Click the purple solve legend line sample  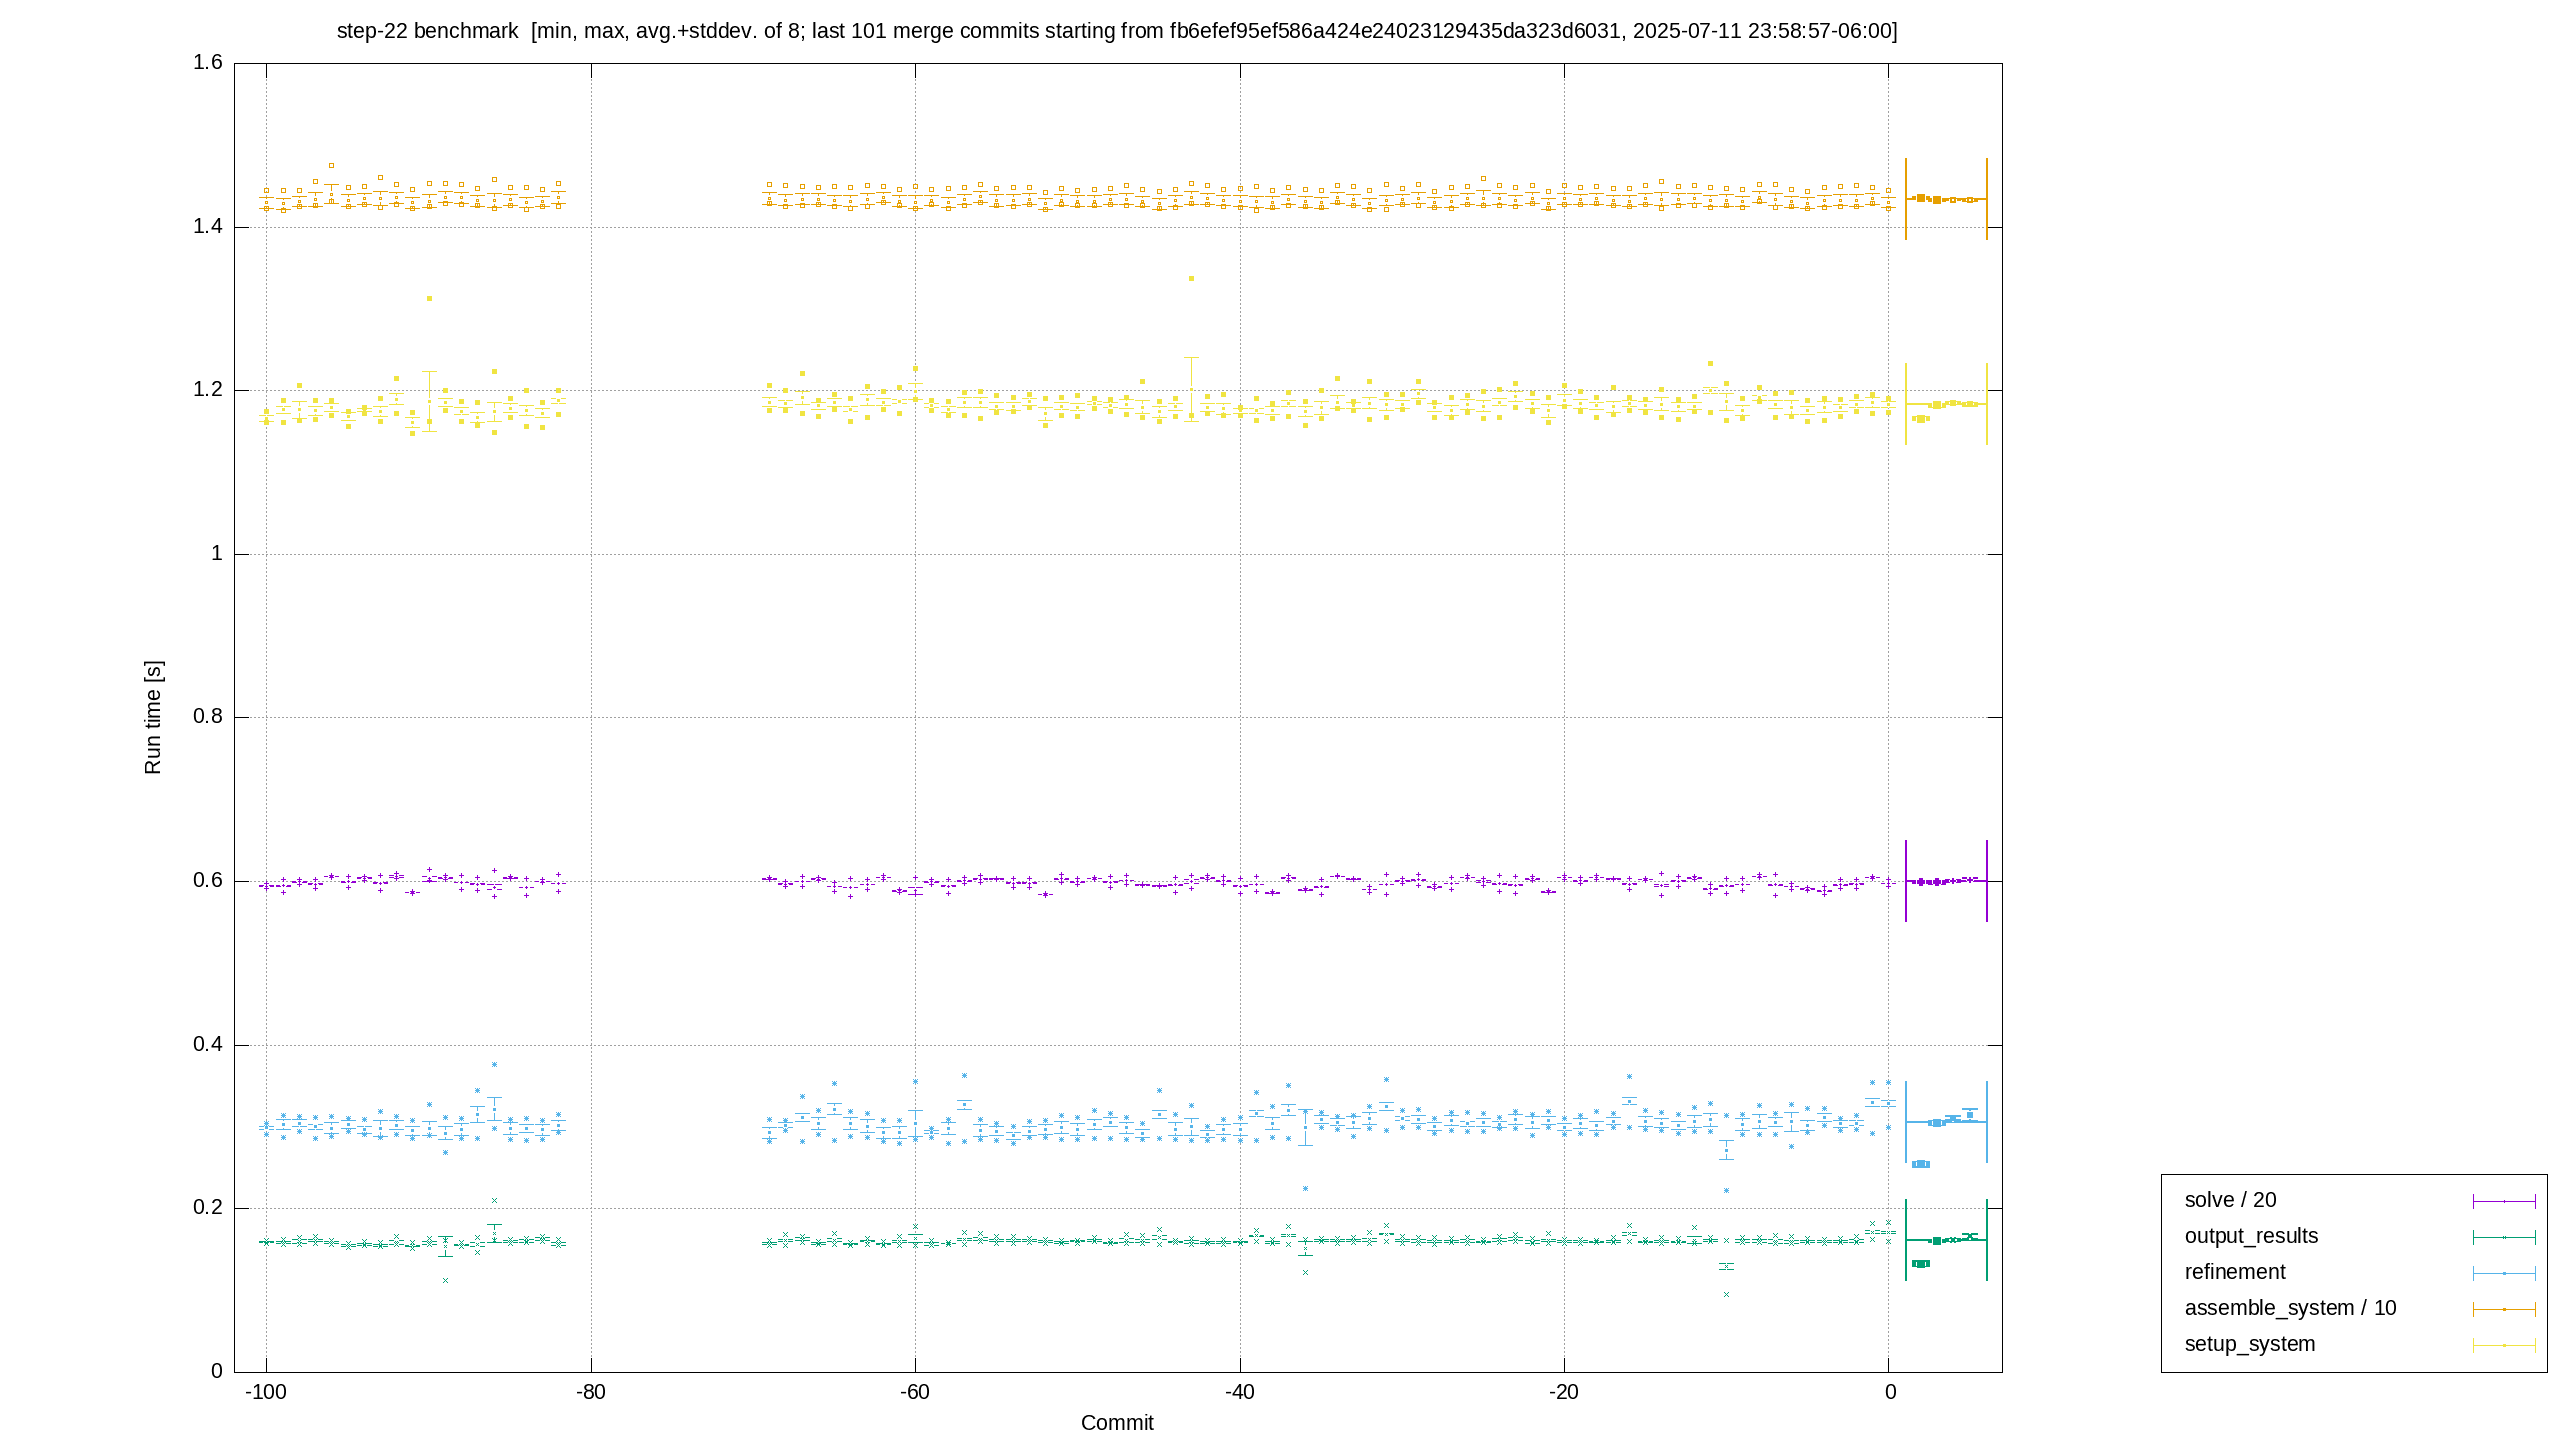point(2504,1201)
